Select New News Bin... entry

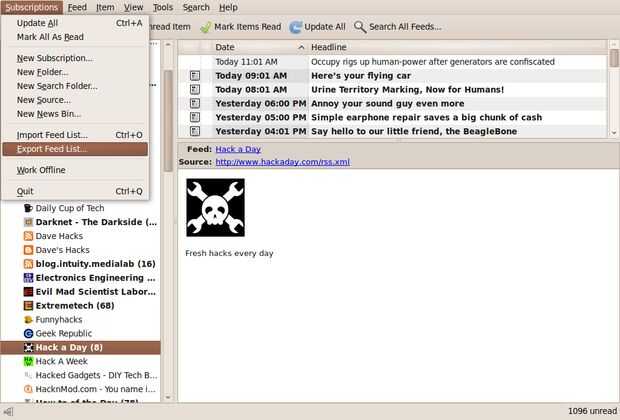tap(75, 114)
